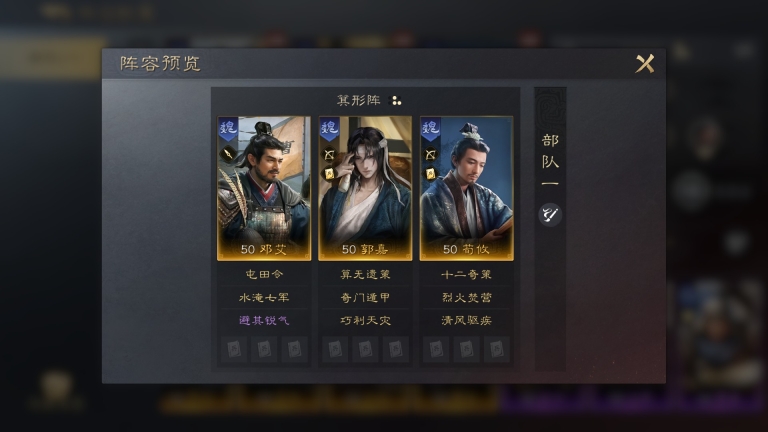The image size is (768, 432).
Task: Click the brush edit icon under 部队一
Action: (x=550, y=215)
